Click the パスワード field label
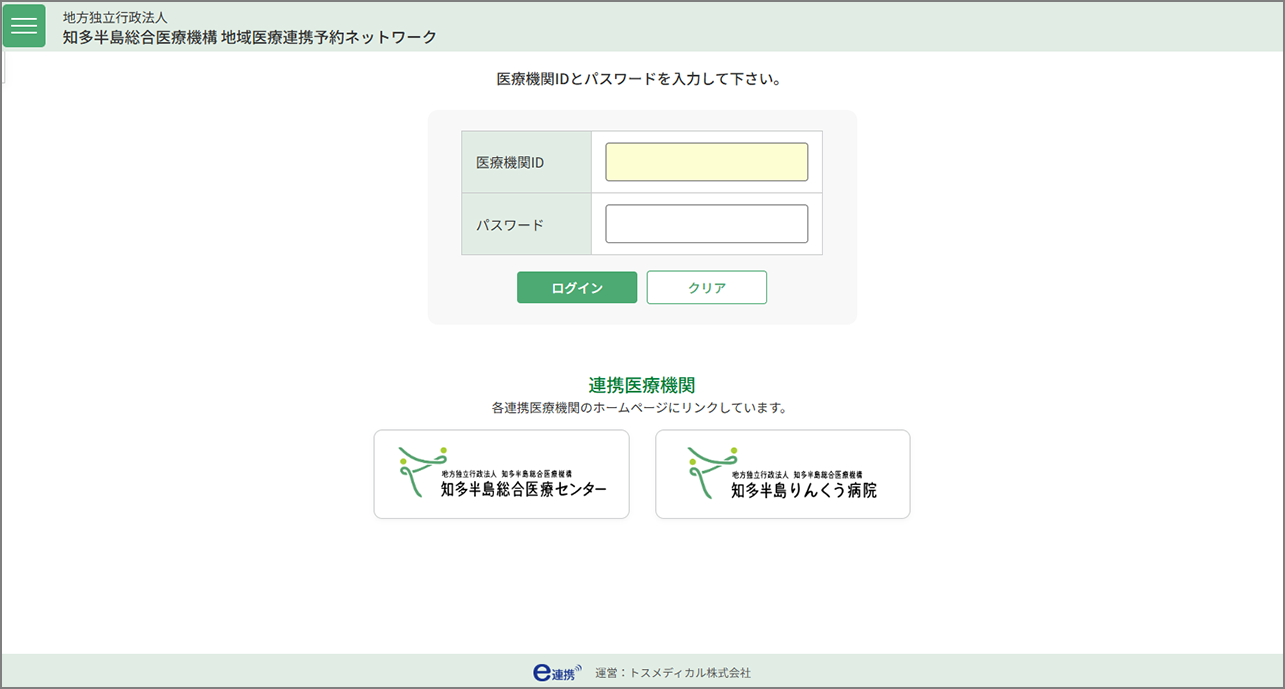Screen dimensions: 1285x689 pyautogui.click(x=510, y=225)
